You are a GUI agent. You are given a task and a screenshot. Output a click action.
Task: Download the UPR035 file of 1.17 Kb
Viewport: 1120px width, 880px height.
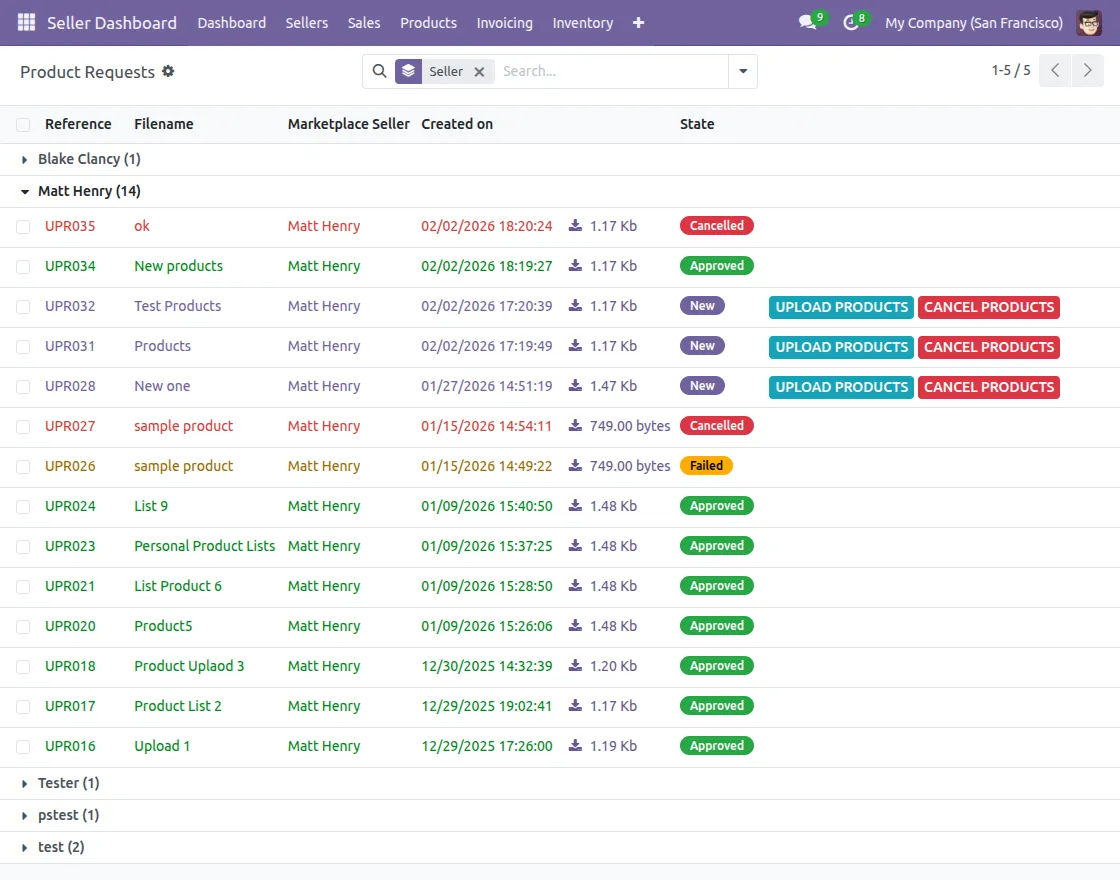pos(573,226)
